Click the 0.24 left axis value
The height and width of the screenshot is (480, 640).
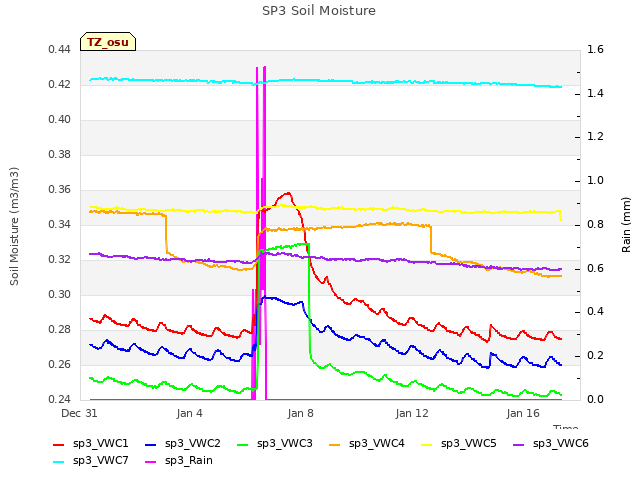pos(59,399)
